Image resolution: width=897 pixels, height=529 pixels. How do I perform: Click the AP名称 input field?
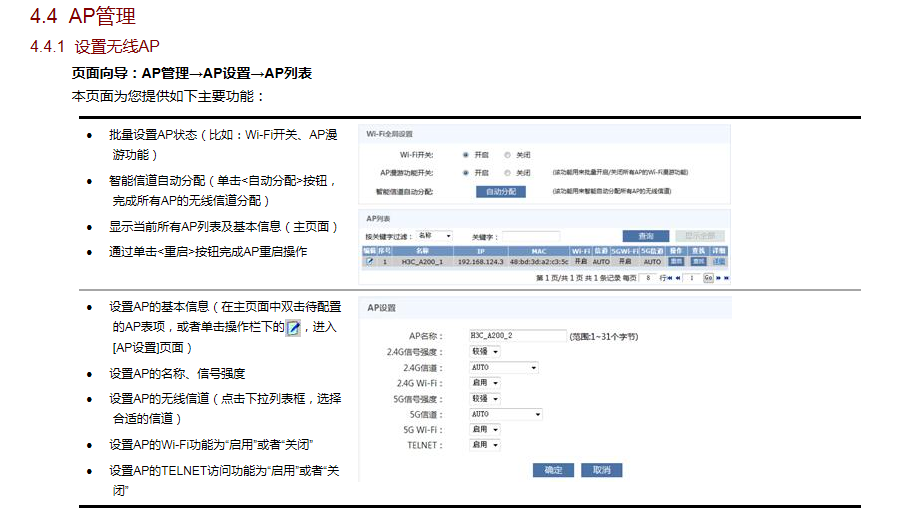coord(518,336)
